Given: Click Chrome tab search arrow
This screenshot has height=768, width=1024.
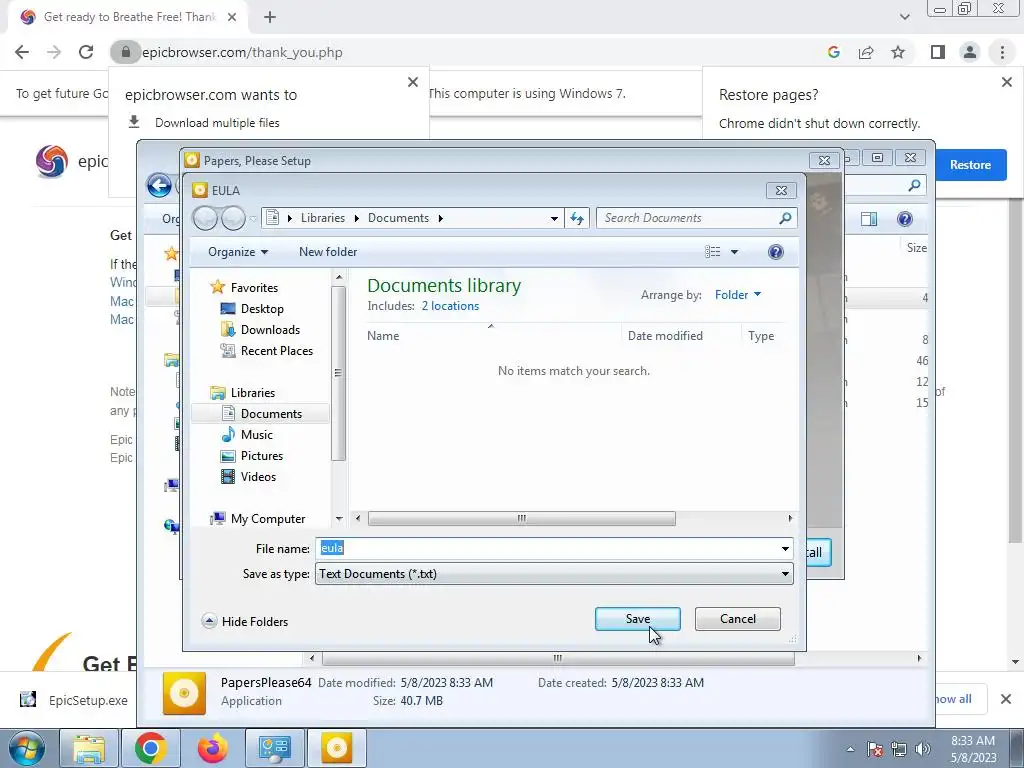Looking at the screenshot, I should point(904,18).
